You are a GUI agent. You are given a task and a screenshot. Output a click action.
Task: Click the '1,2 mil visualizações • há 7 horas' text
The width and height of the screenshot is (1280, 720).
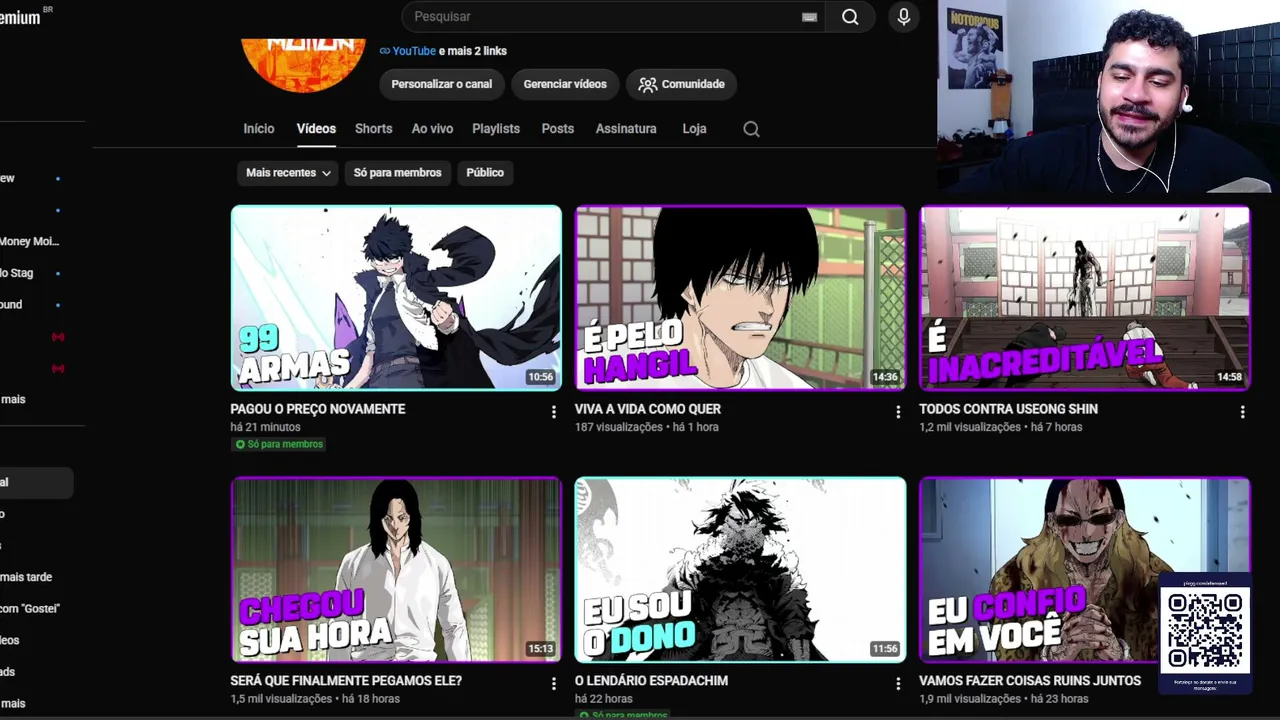1000,427
